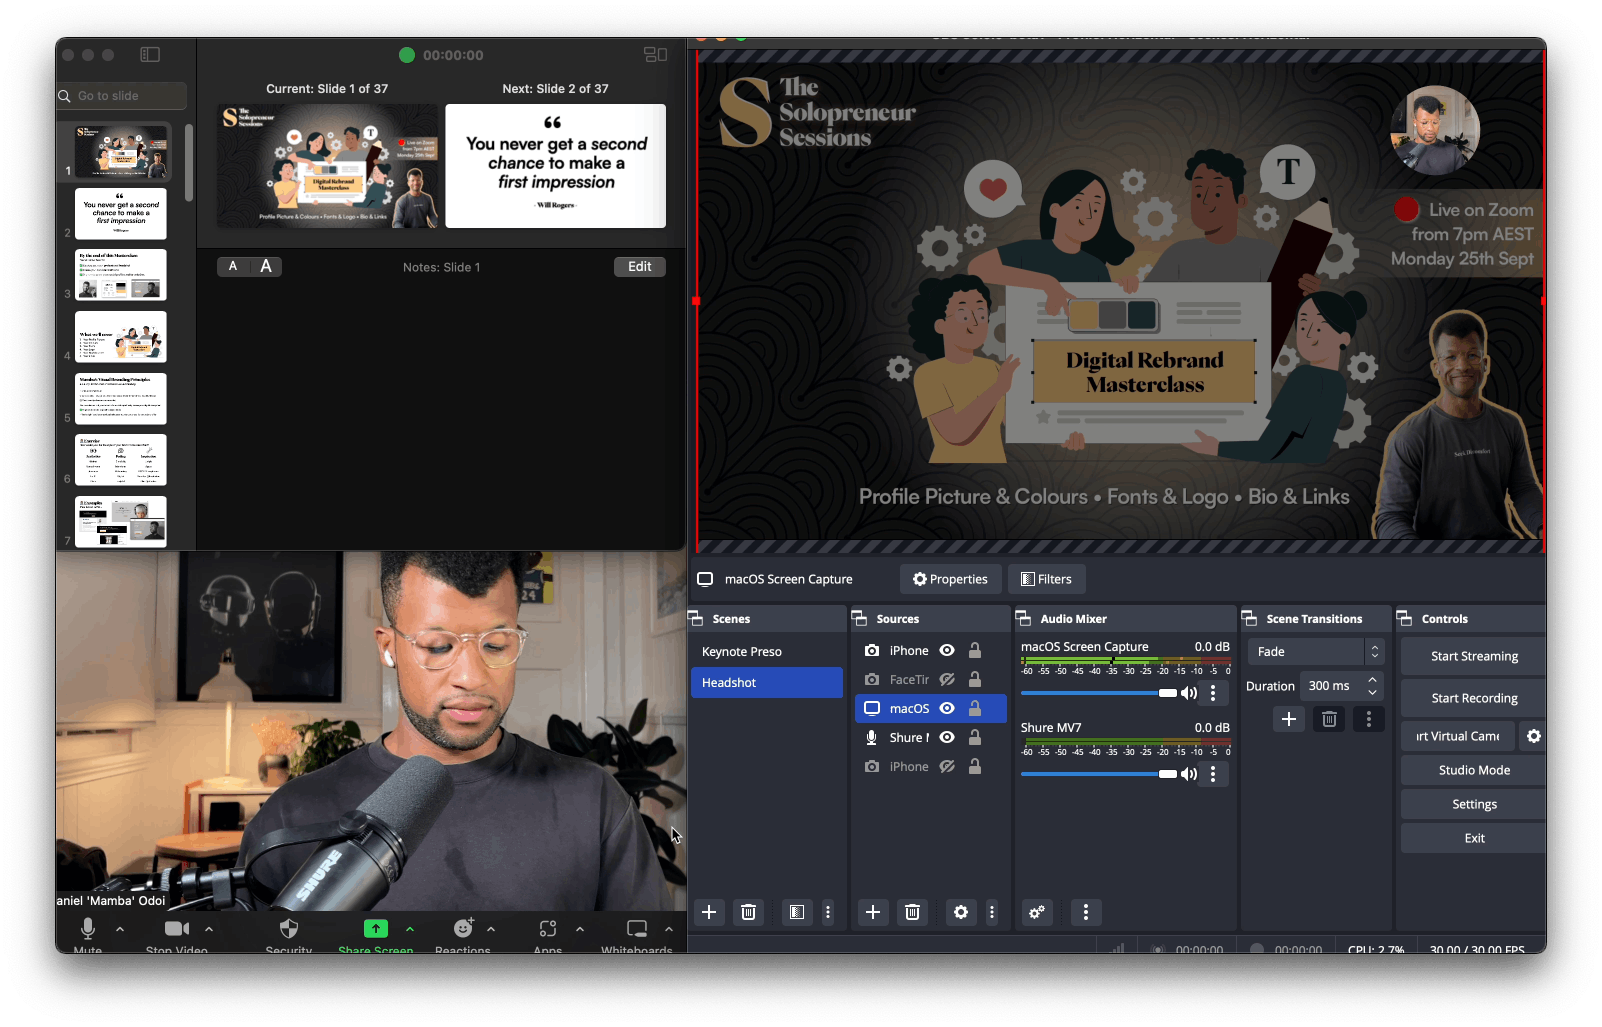Image resolution: width=1602 pixels, height=1027 pixels.
Task: Float the Audio Mixer dock via title icon
Action: pyautogui.click(x=1023, y=619)
